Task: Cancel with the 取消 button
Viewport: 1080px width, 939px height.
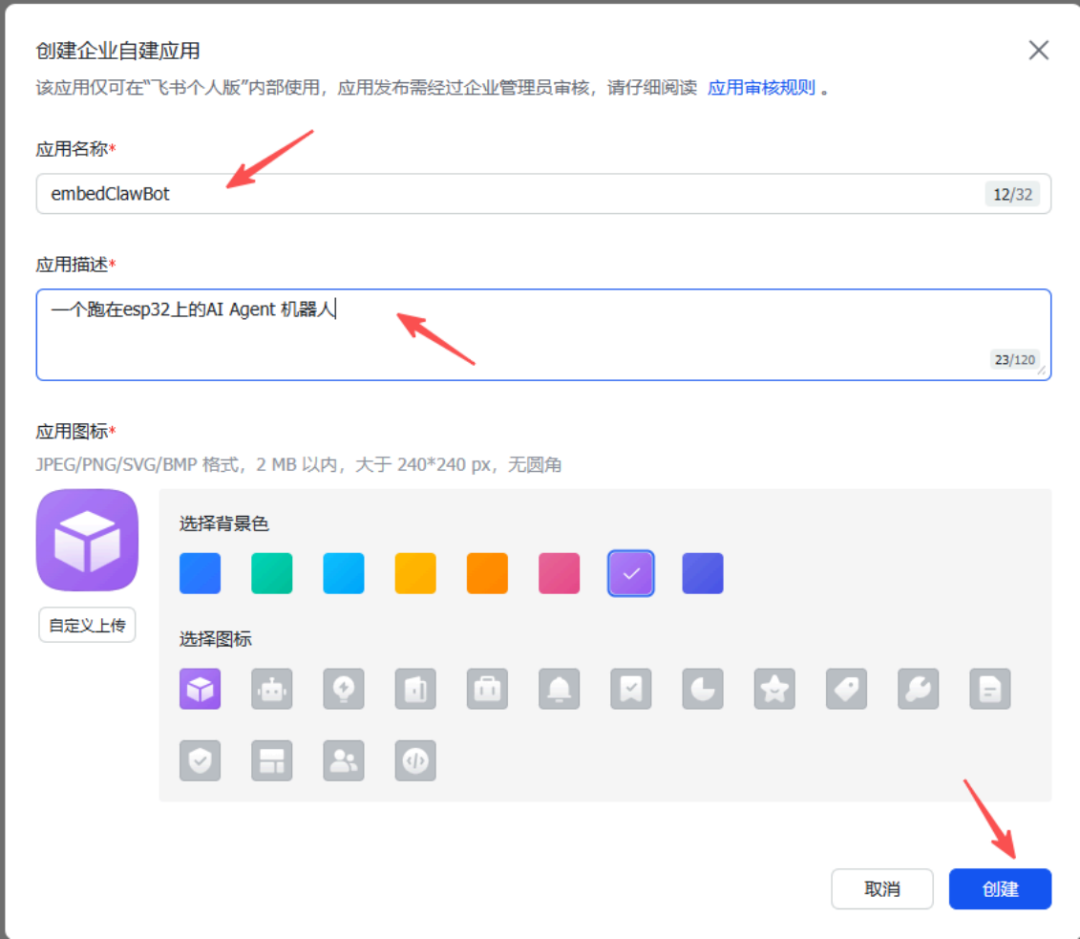Action: 882,889
